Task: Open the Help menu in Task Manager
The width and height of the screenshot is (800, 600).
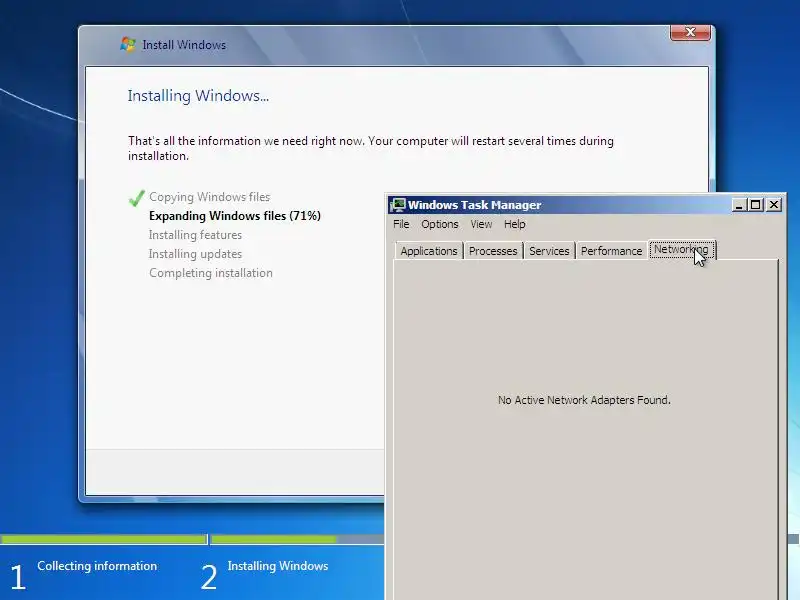Action: point(514,224)
